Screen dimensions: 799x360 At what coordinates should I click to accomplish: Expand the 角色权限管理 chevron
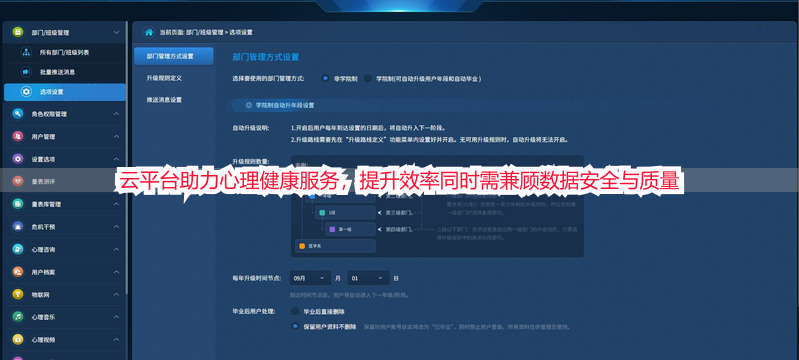pos(116,114)
